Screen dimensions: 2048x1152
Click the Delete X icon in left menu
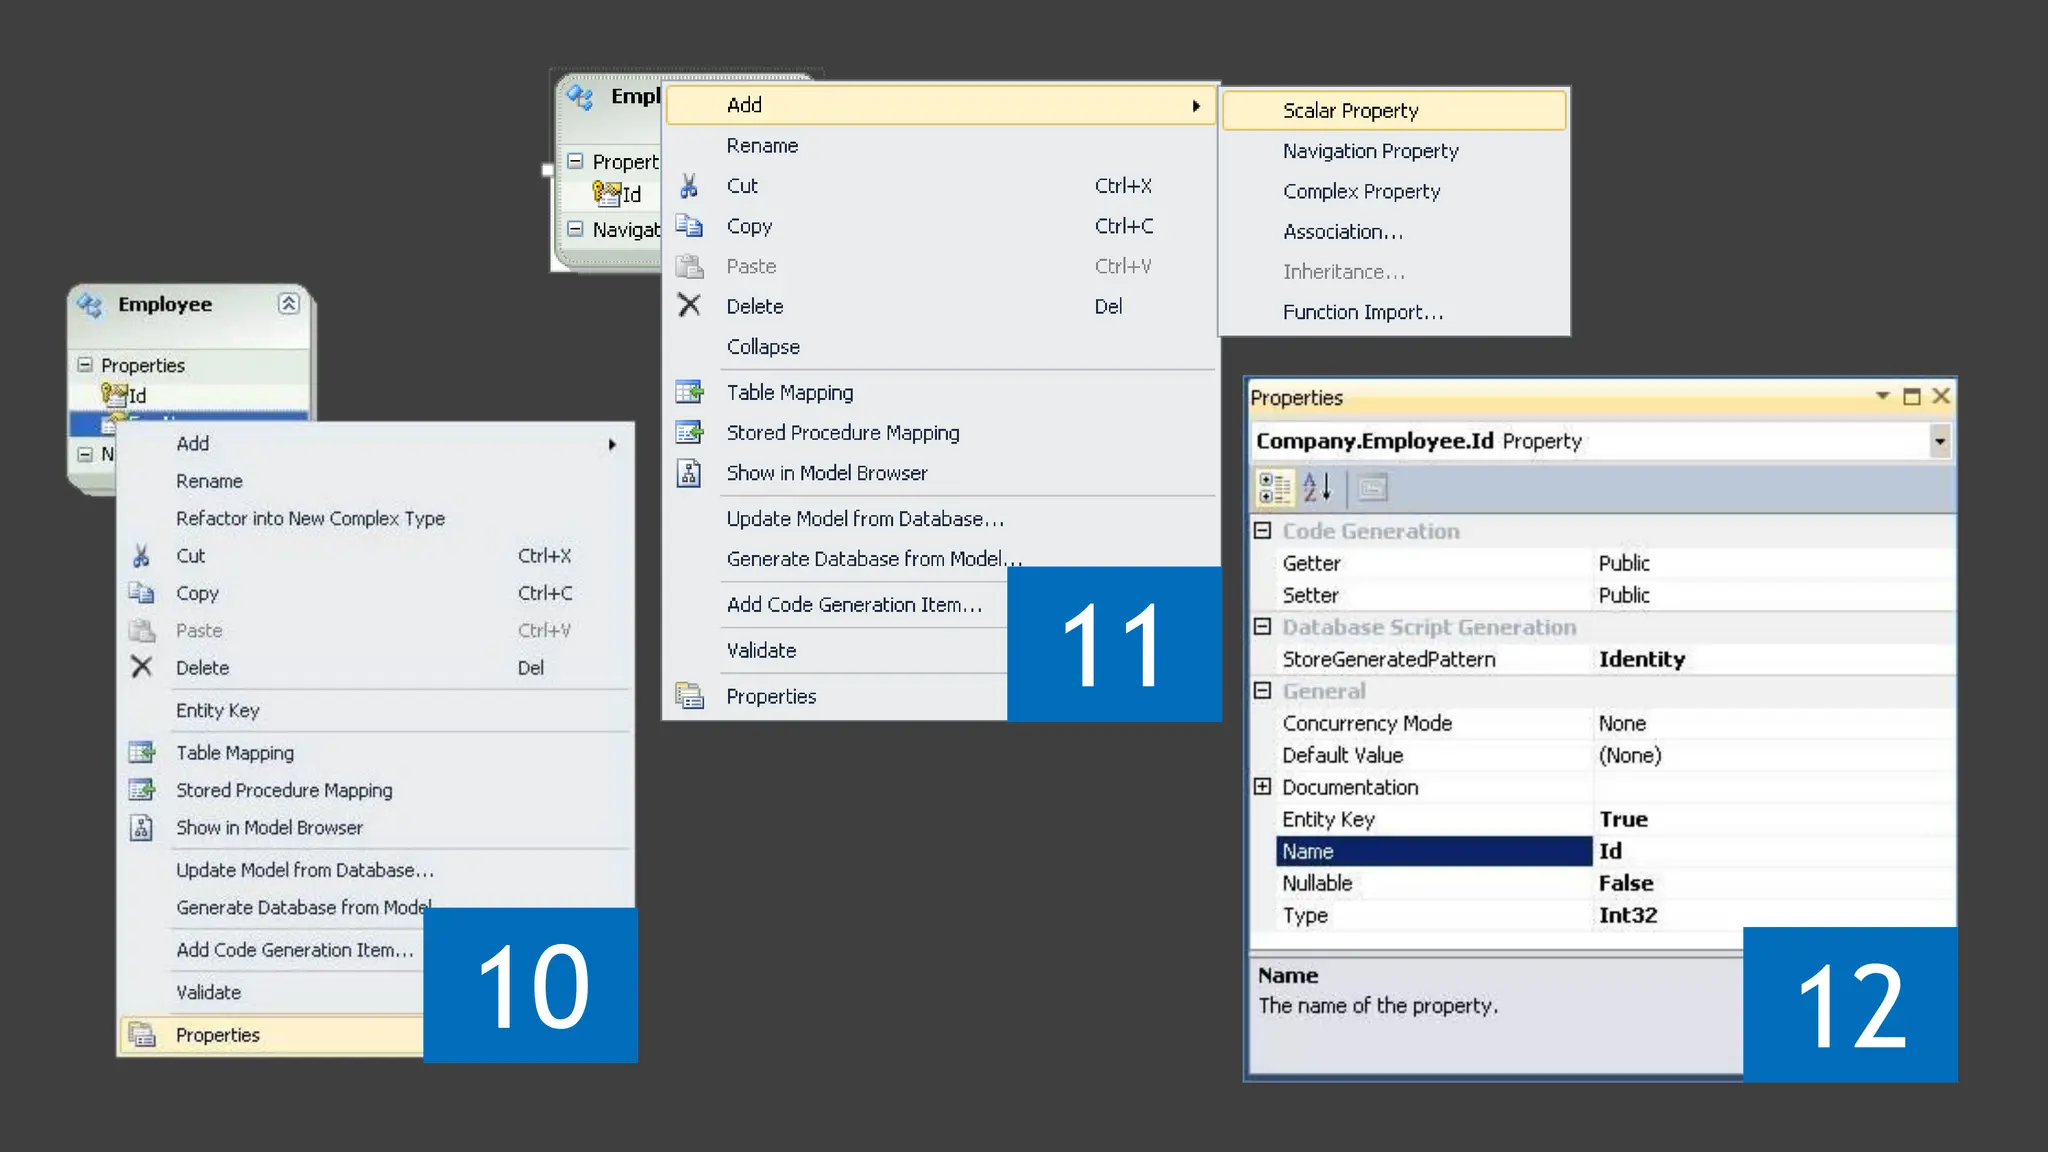[x=142, y=667]
